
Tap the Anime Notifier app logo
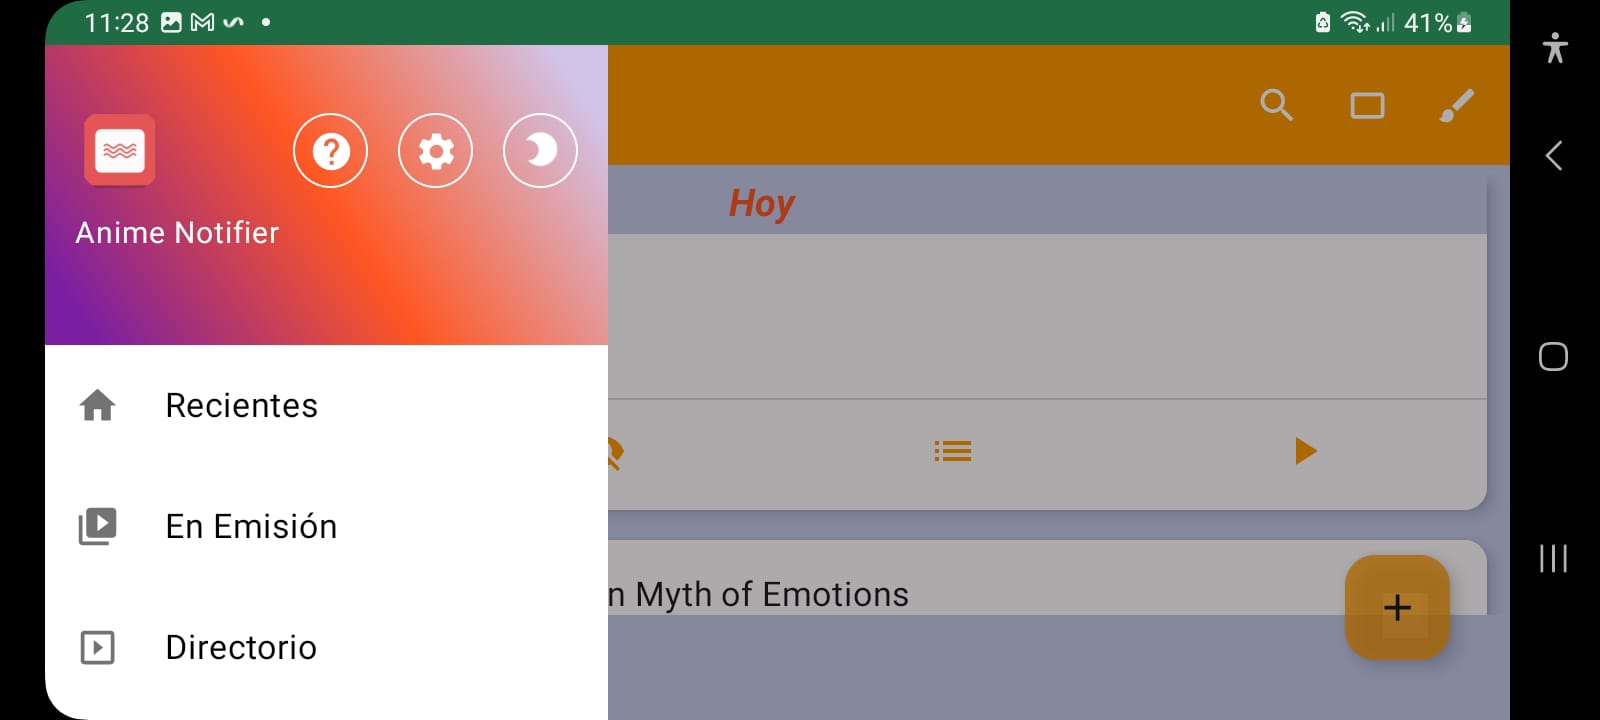click(120, 151)
